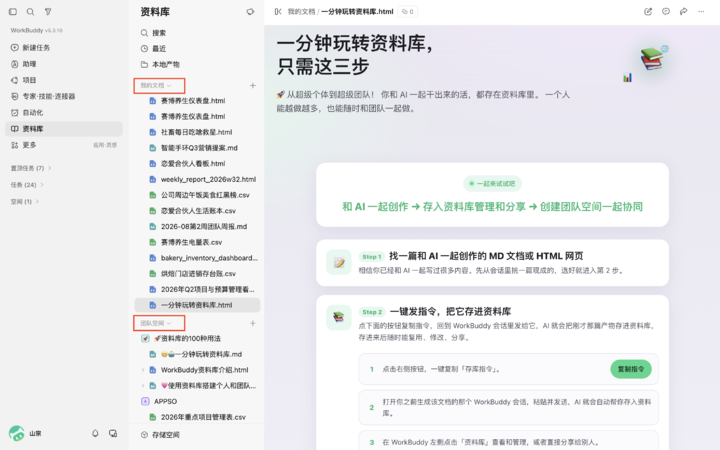The width and height of the screenshot is (720, 450).
Task: Expand WorkBuddy资料库介绍.html chevron
Action: point(143,370)
